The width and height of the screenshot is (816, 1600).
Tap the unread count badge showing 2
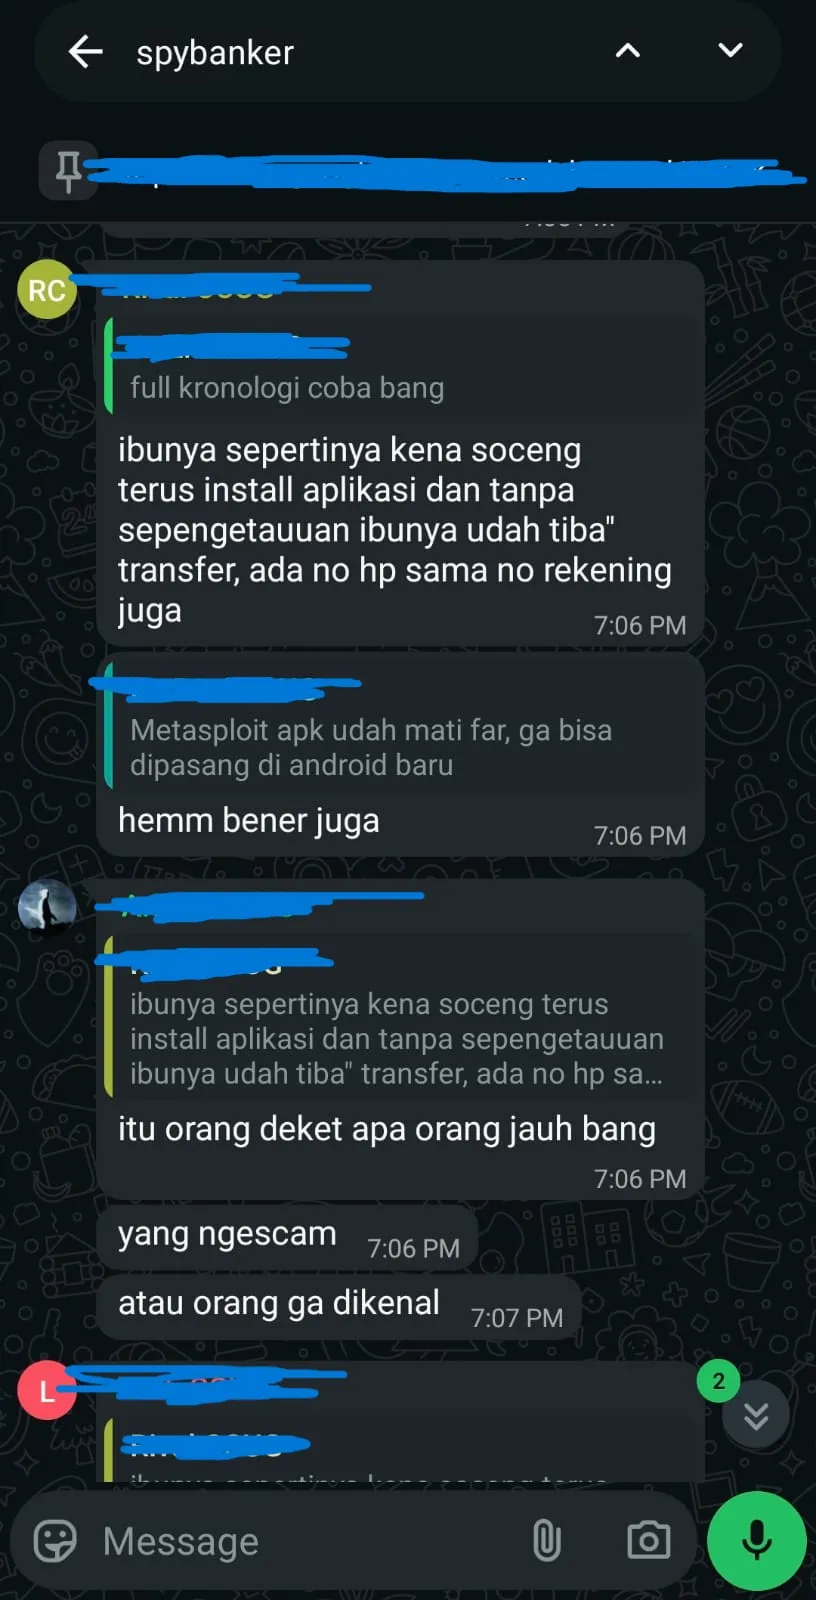click(718, 1381)
